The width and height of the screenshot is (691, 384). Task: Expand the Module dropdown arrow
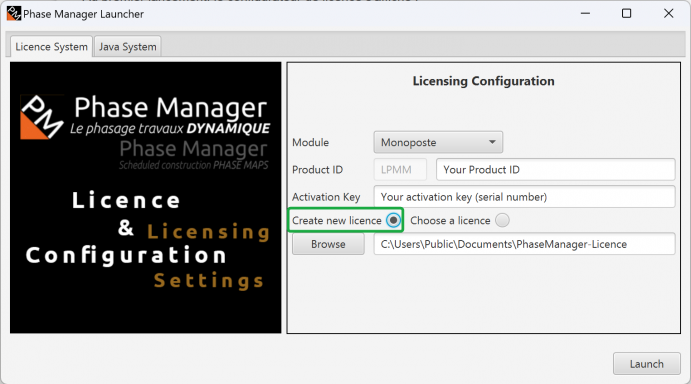pyautogui.click(x=492, y=142)
